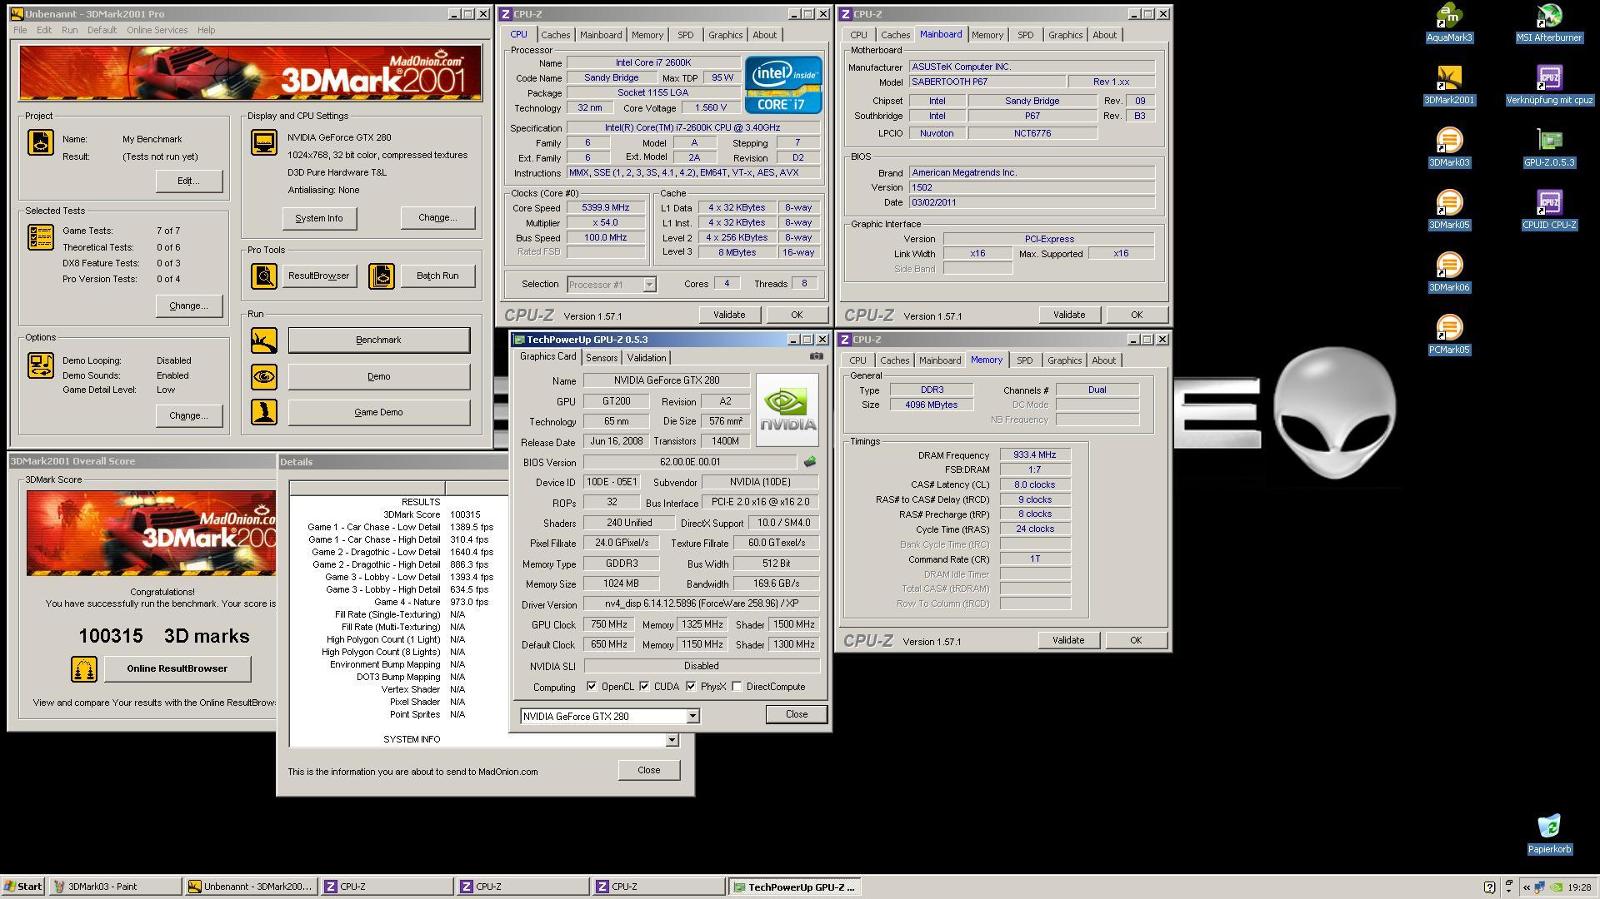1600x899 pixels.
Task: Toggle the CUDA checkbox in GPU-Z
Action: [x=644, y=687]
